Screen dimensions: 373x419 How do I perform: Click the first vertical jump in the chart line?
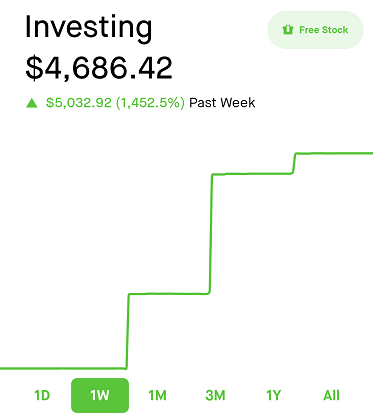127,331
